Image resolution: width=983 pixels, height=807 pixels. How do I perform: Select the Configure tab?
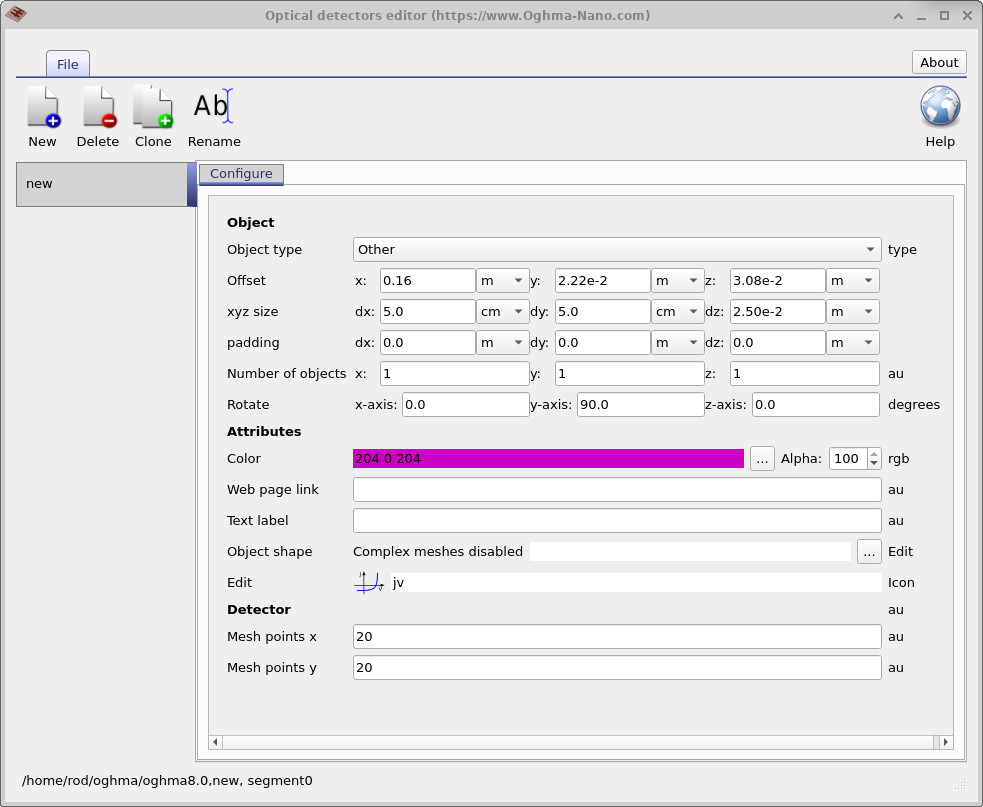click(241, 173)
